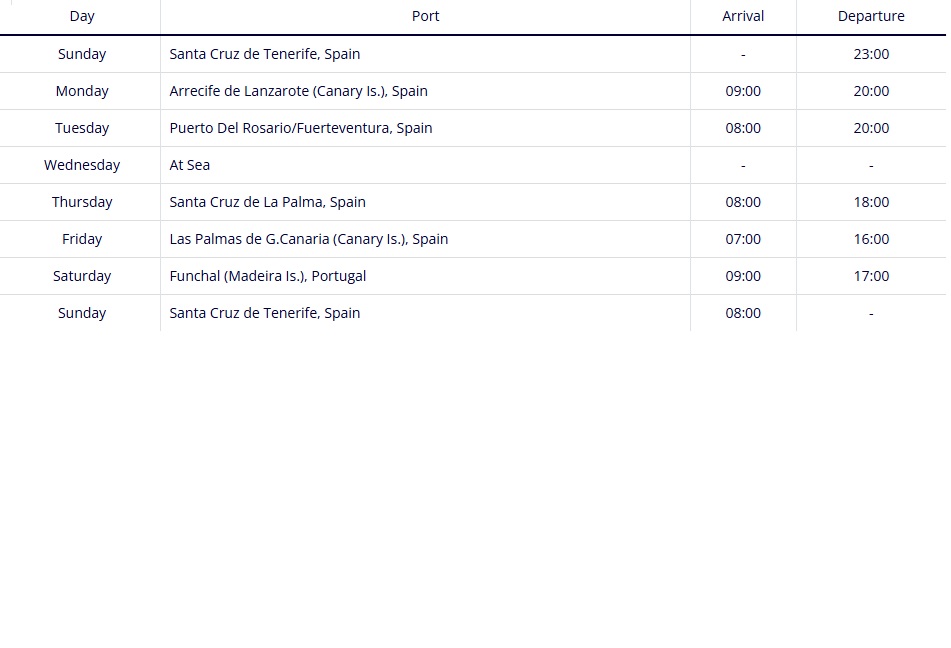Select the 07:00 arrival time

pyautogui.click(x=743, y=239)
